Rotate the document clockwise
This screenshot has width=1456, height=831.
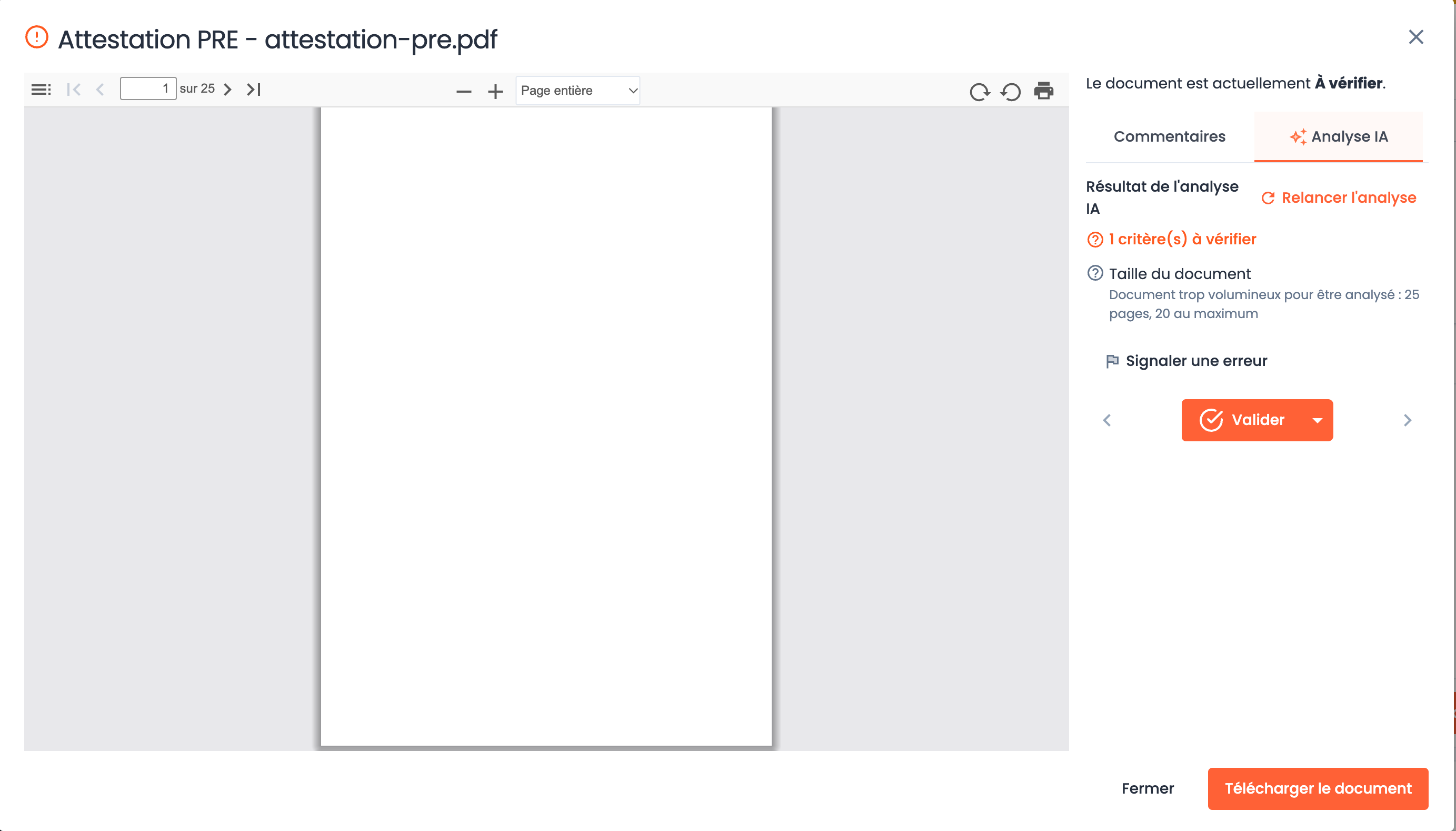(980, 91)
